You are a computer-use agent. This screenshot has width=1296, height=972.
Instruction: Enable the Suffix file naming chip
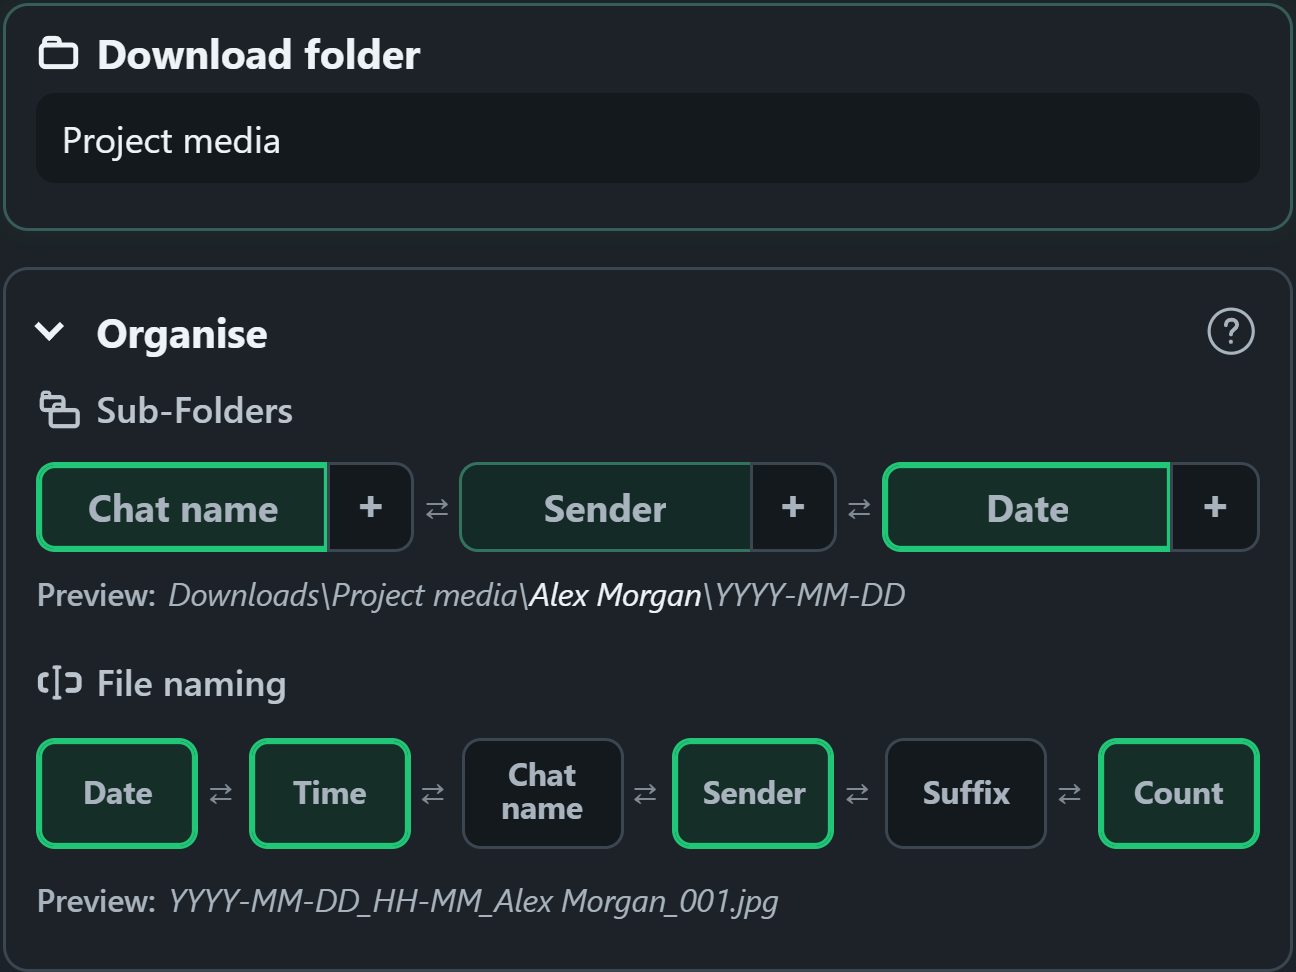click(x=966, y=793)
